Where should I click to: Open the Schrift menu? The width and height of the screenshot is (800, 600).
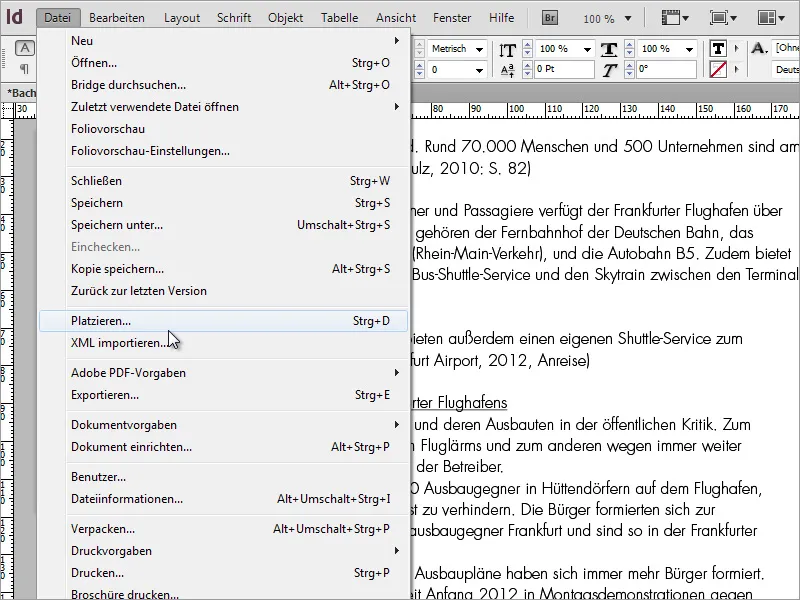[234, 18]
